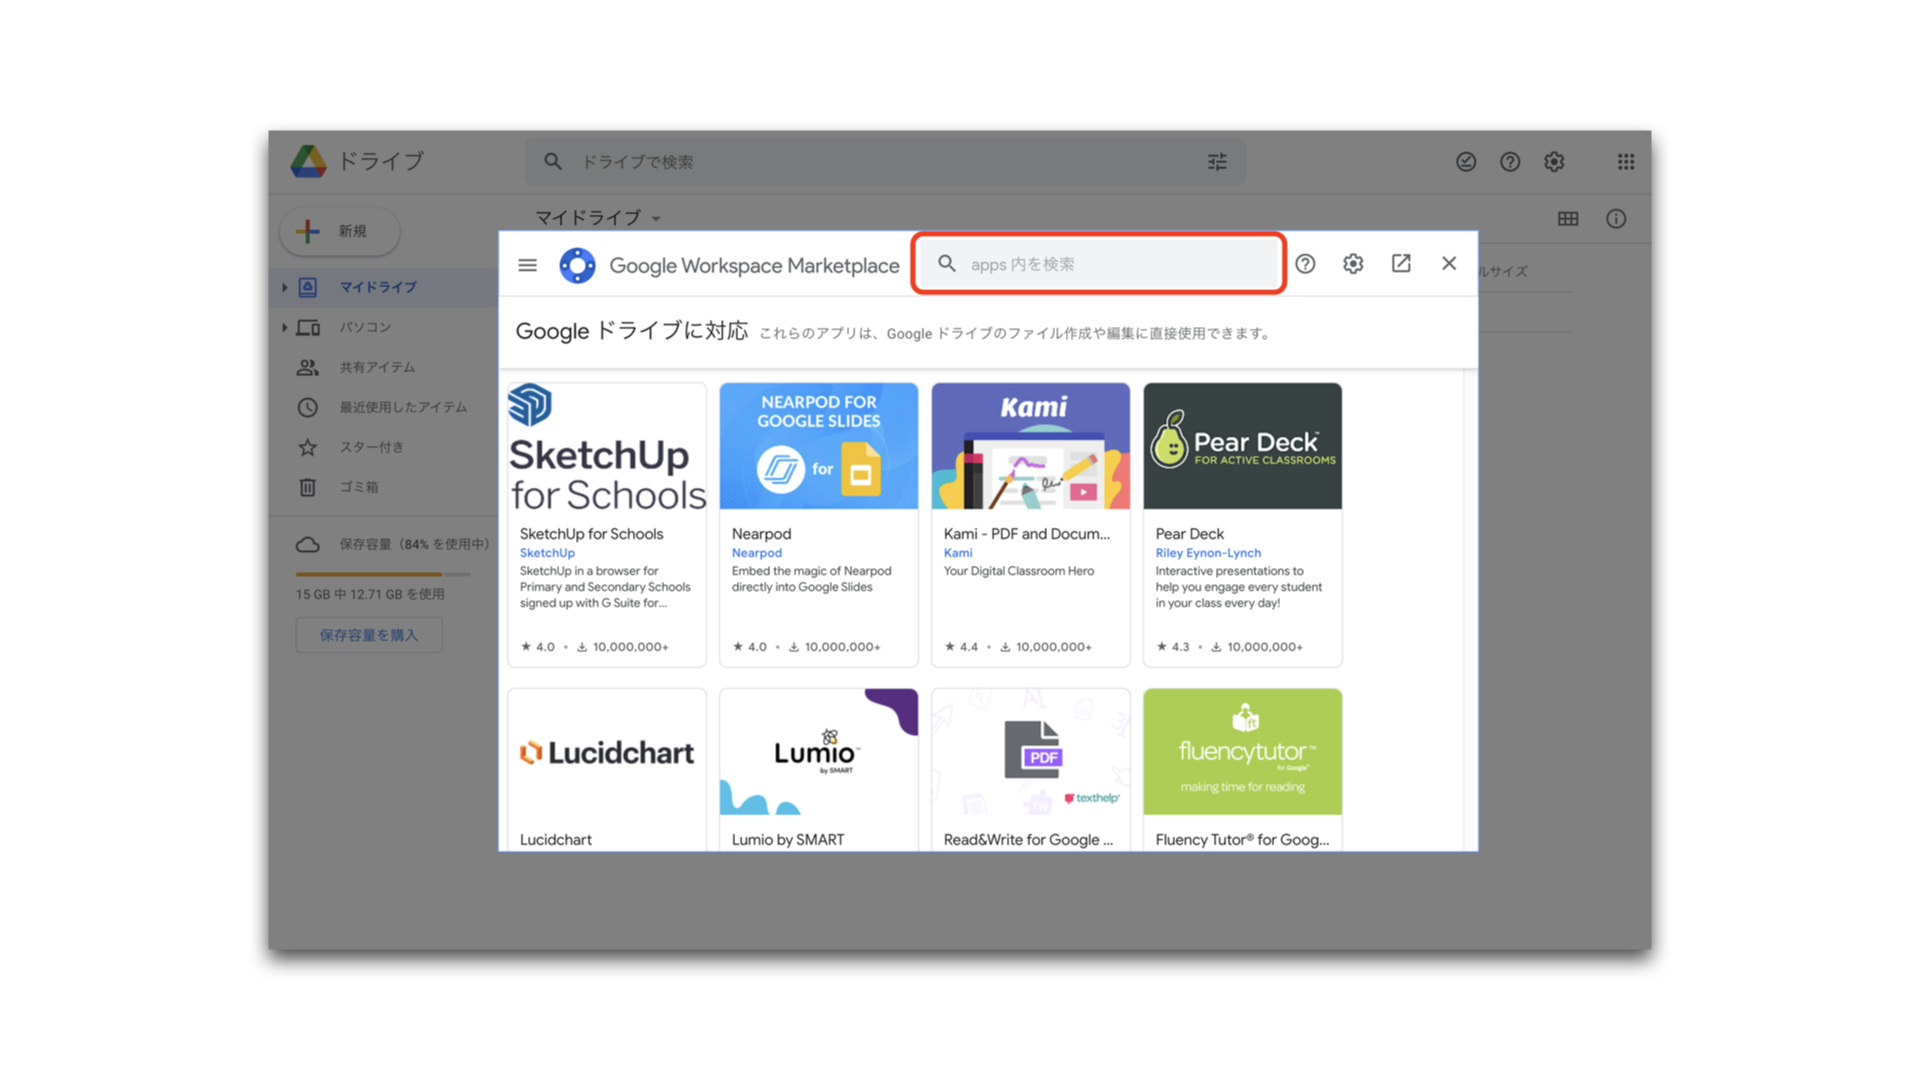Click the Google Workspace Marketplace logo

click(x=577, y=265)
